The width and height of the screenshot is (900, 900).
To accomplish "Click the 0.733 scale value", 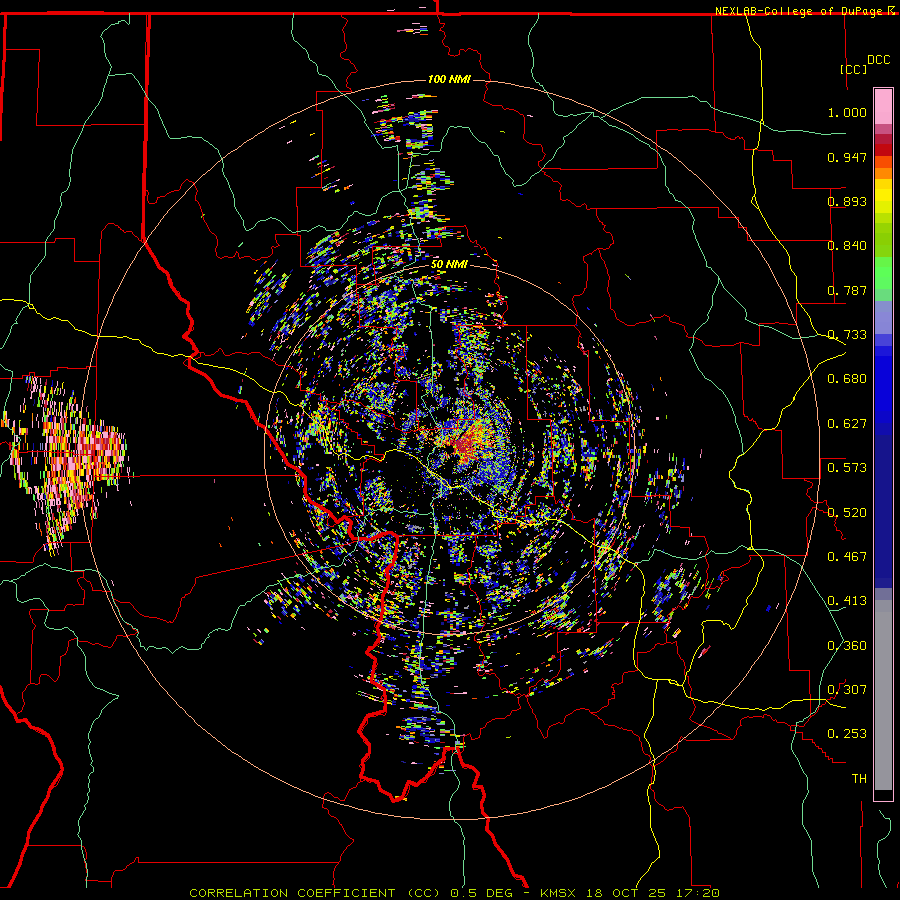I will pos(847,335).
